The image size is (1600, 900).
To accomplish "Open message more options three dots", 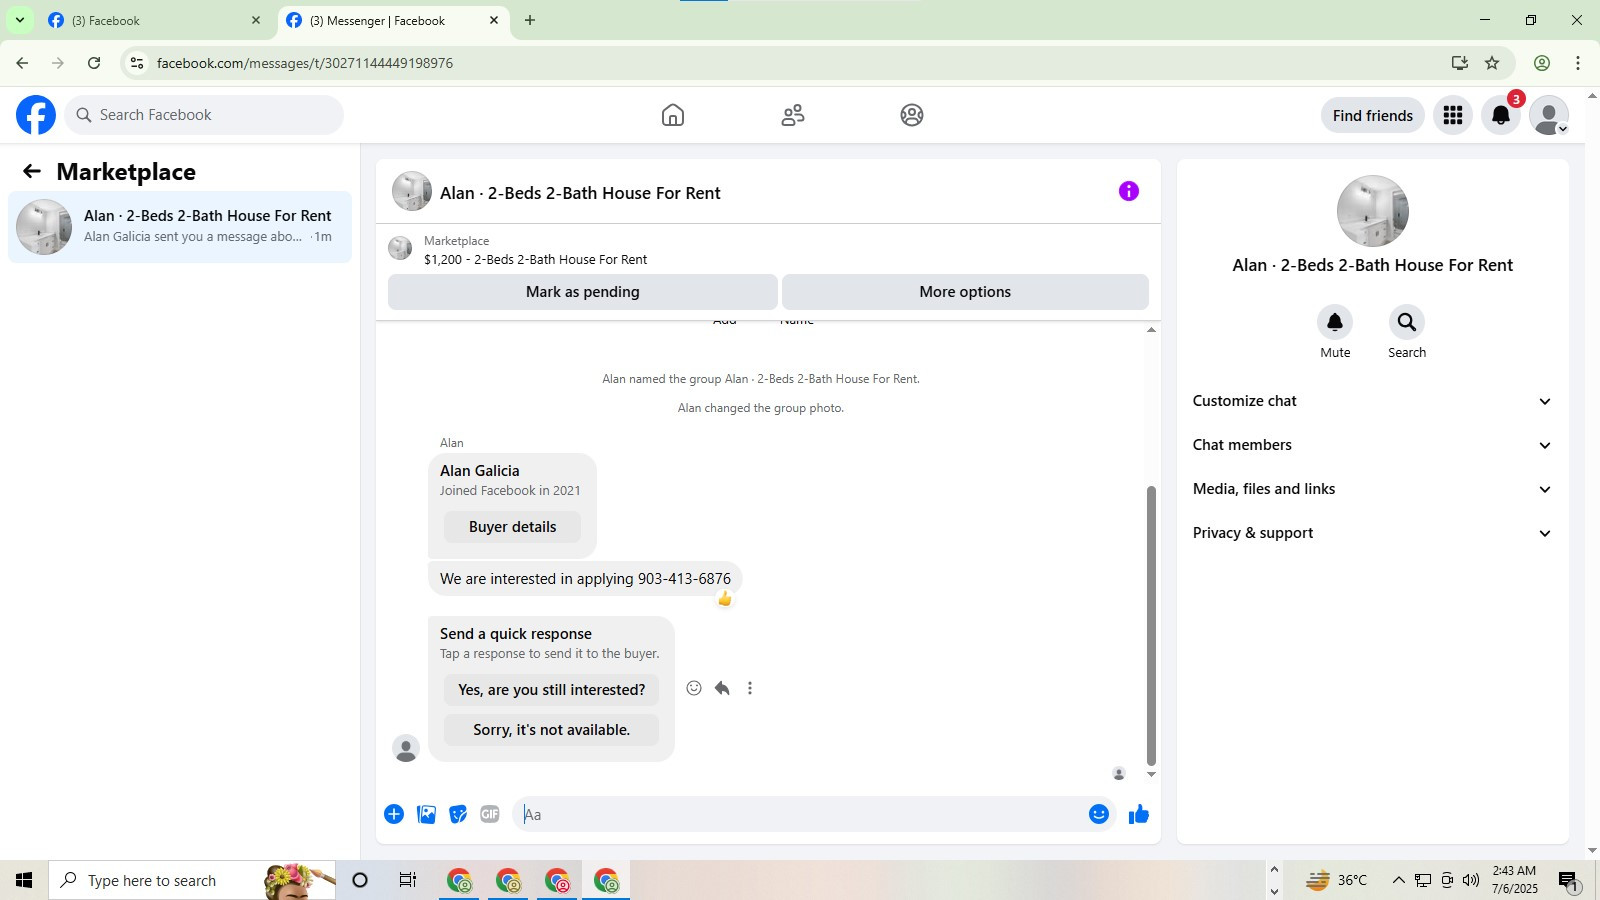I will pos(750,688).
